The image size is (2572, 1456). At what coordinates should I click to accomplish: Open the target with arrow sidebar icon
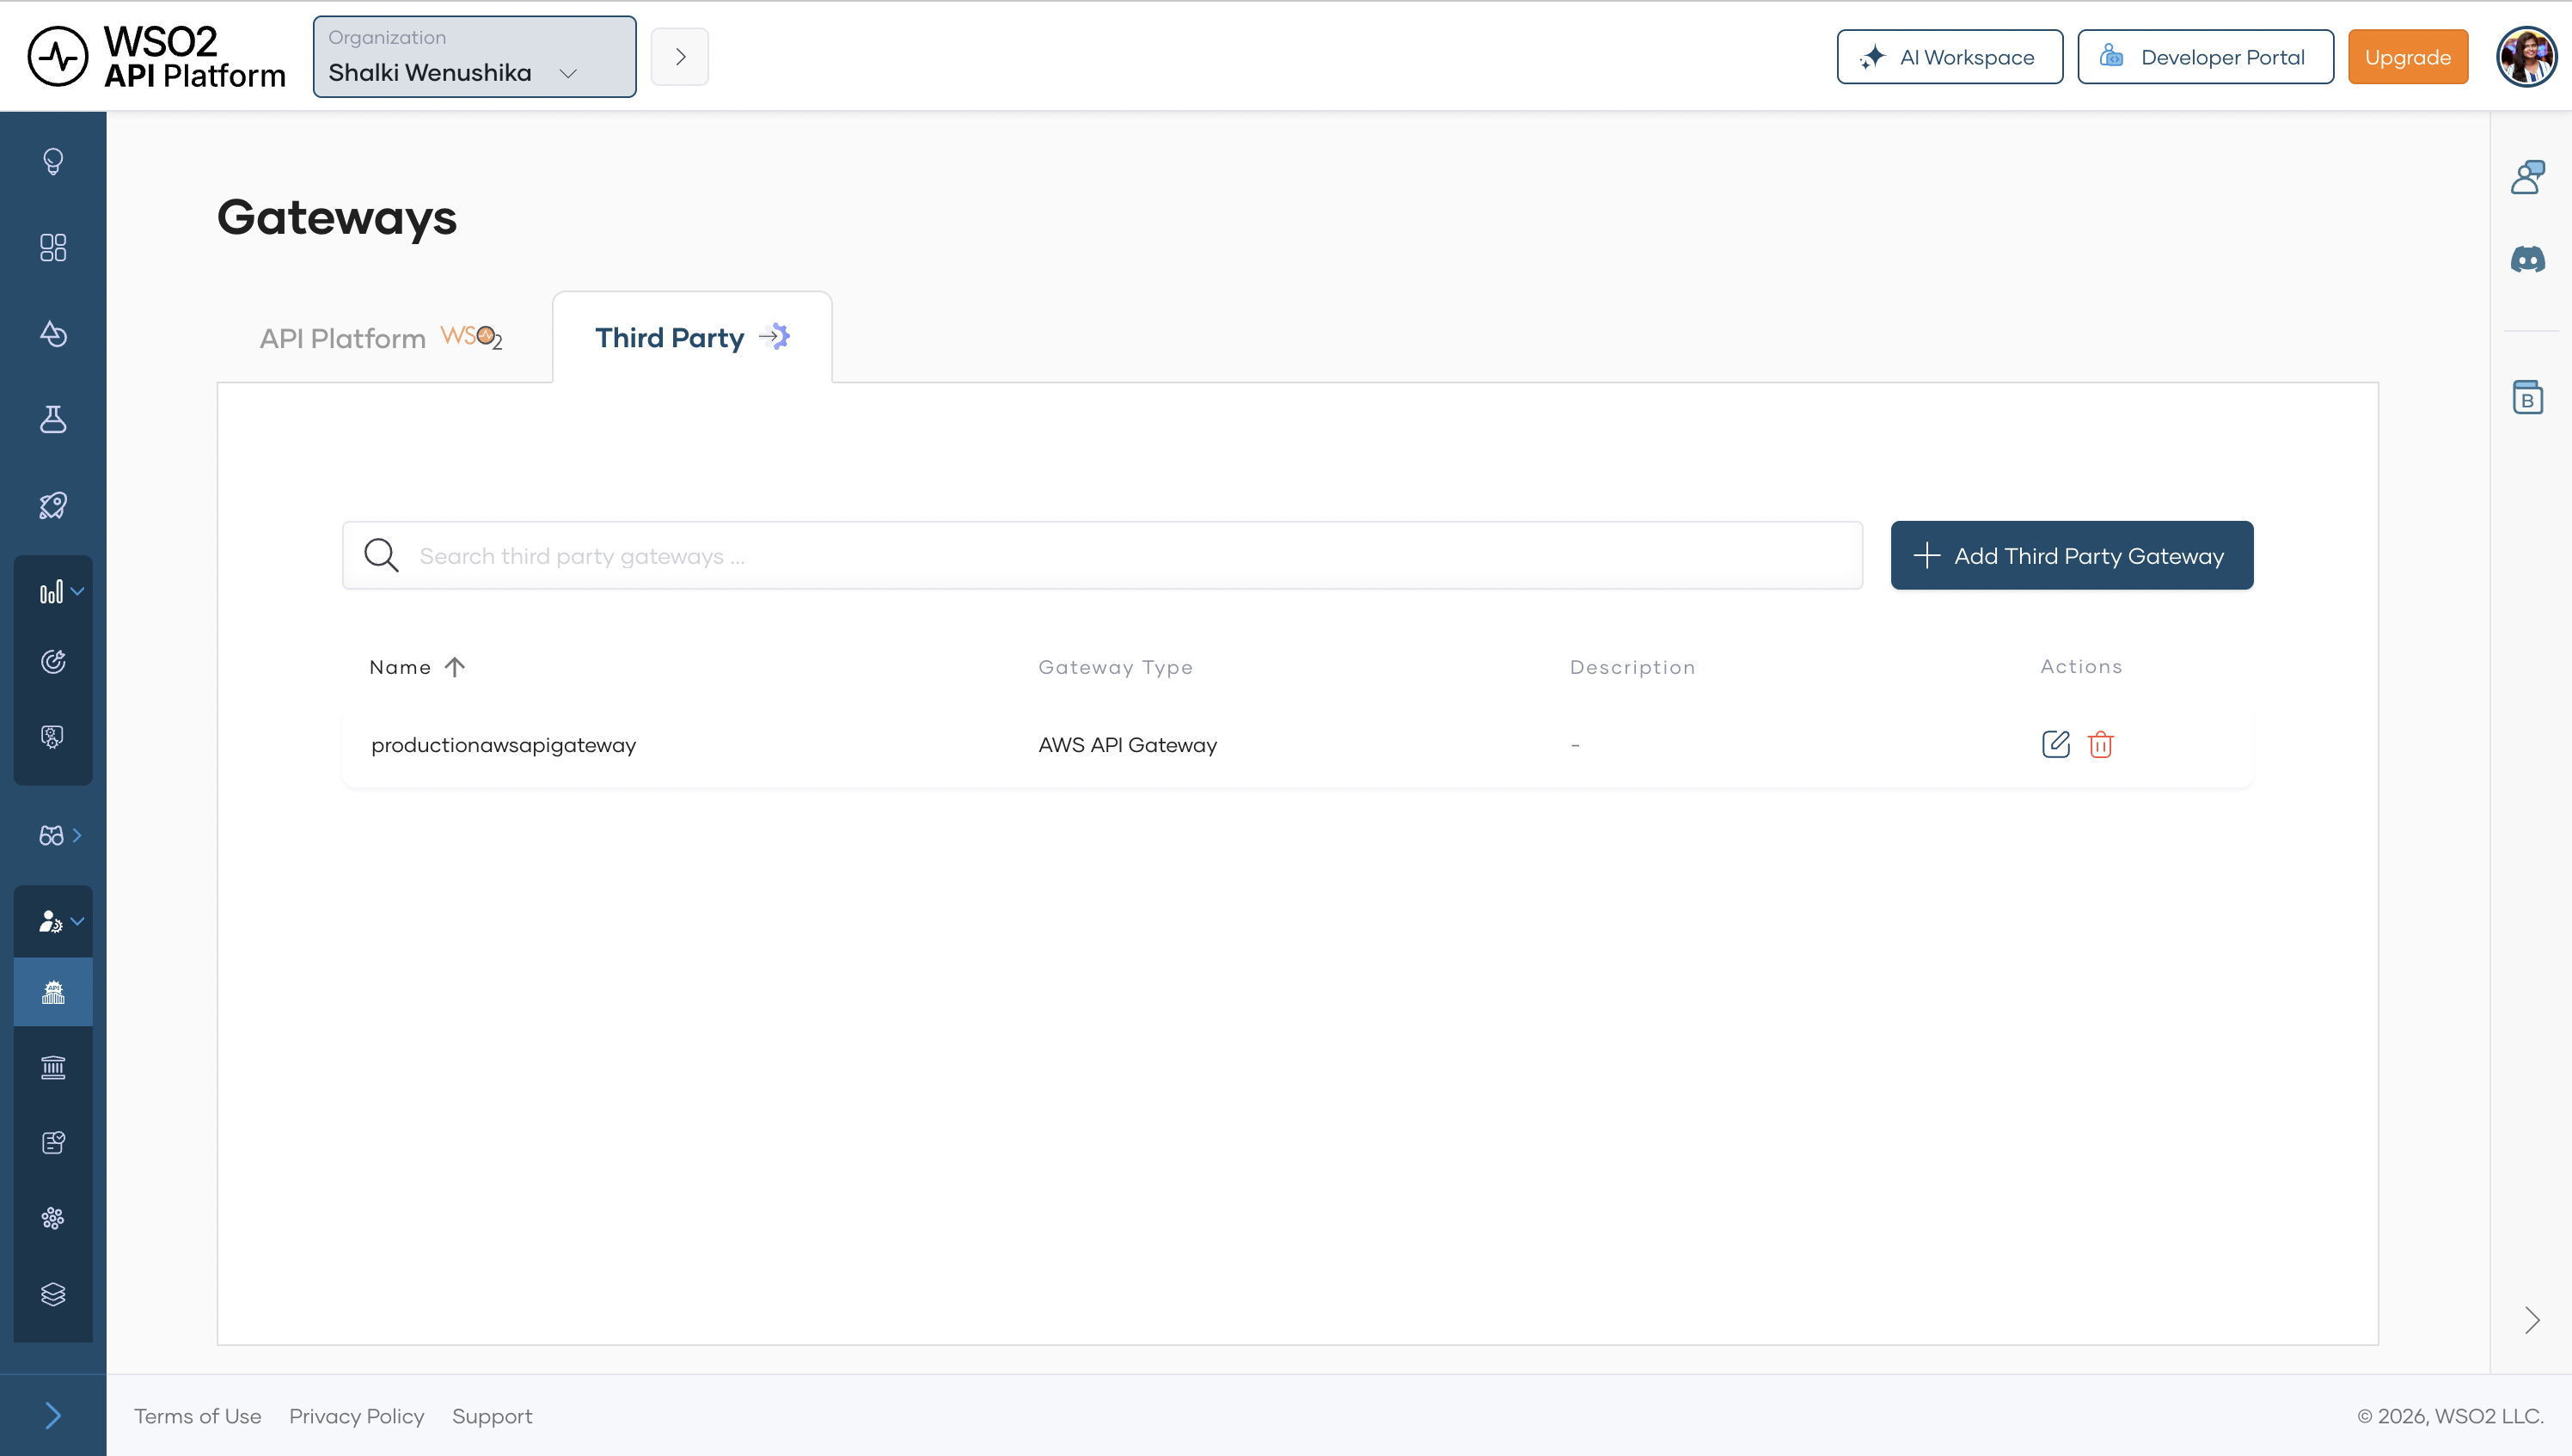tap(53, 661)
